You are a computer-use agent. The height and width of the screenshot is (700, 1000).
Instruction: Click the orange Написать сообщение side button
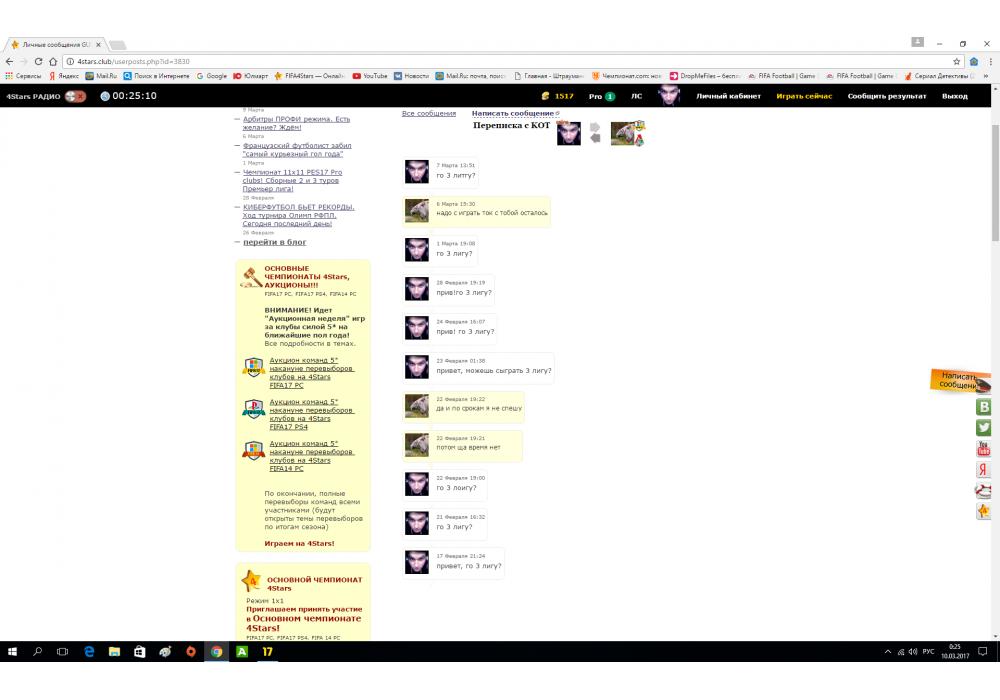[x=960, y=381]
